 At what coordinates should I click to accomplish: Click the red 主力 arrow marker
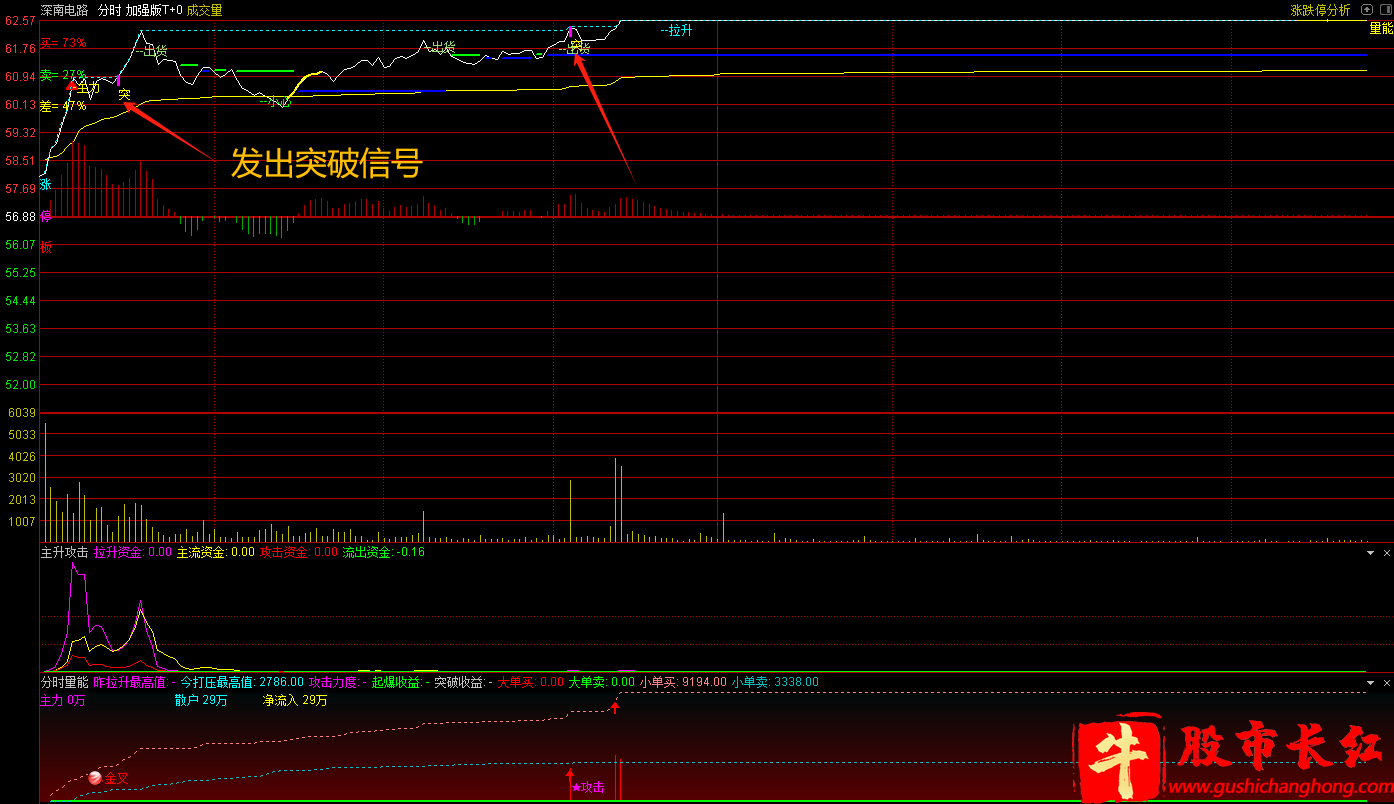[71, 87]
